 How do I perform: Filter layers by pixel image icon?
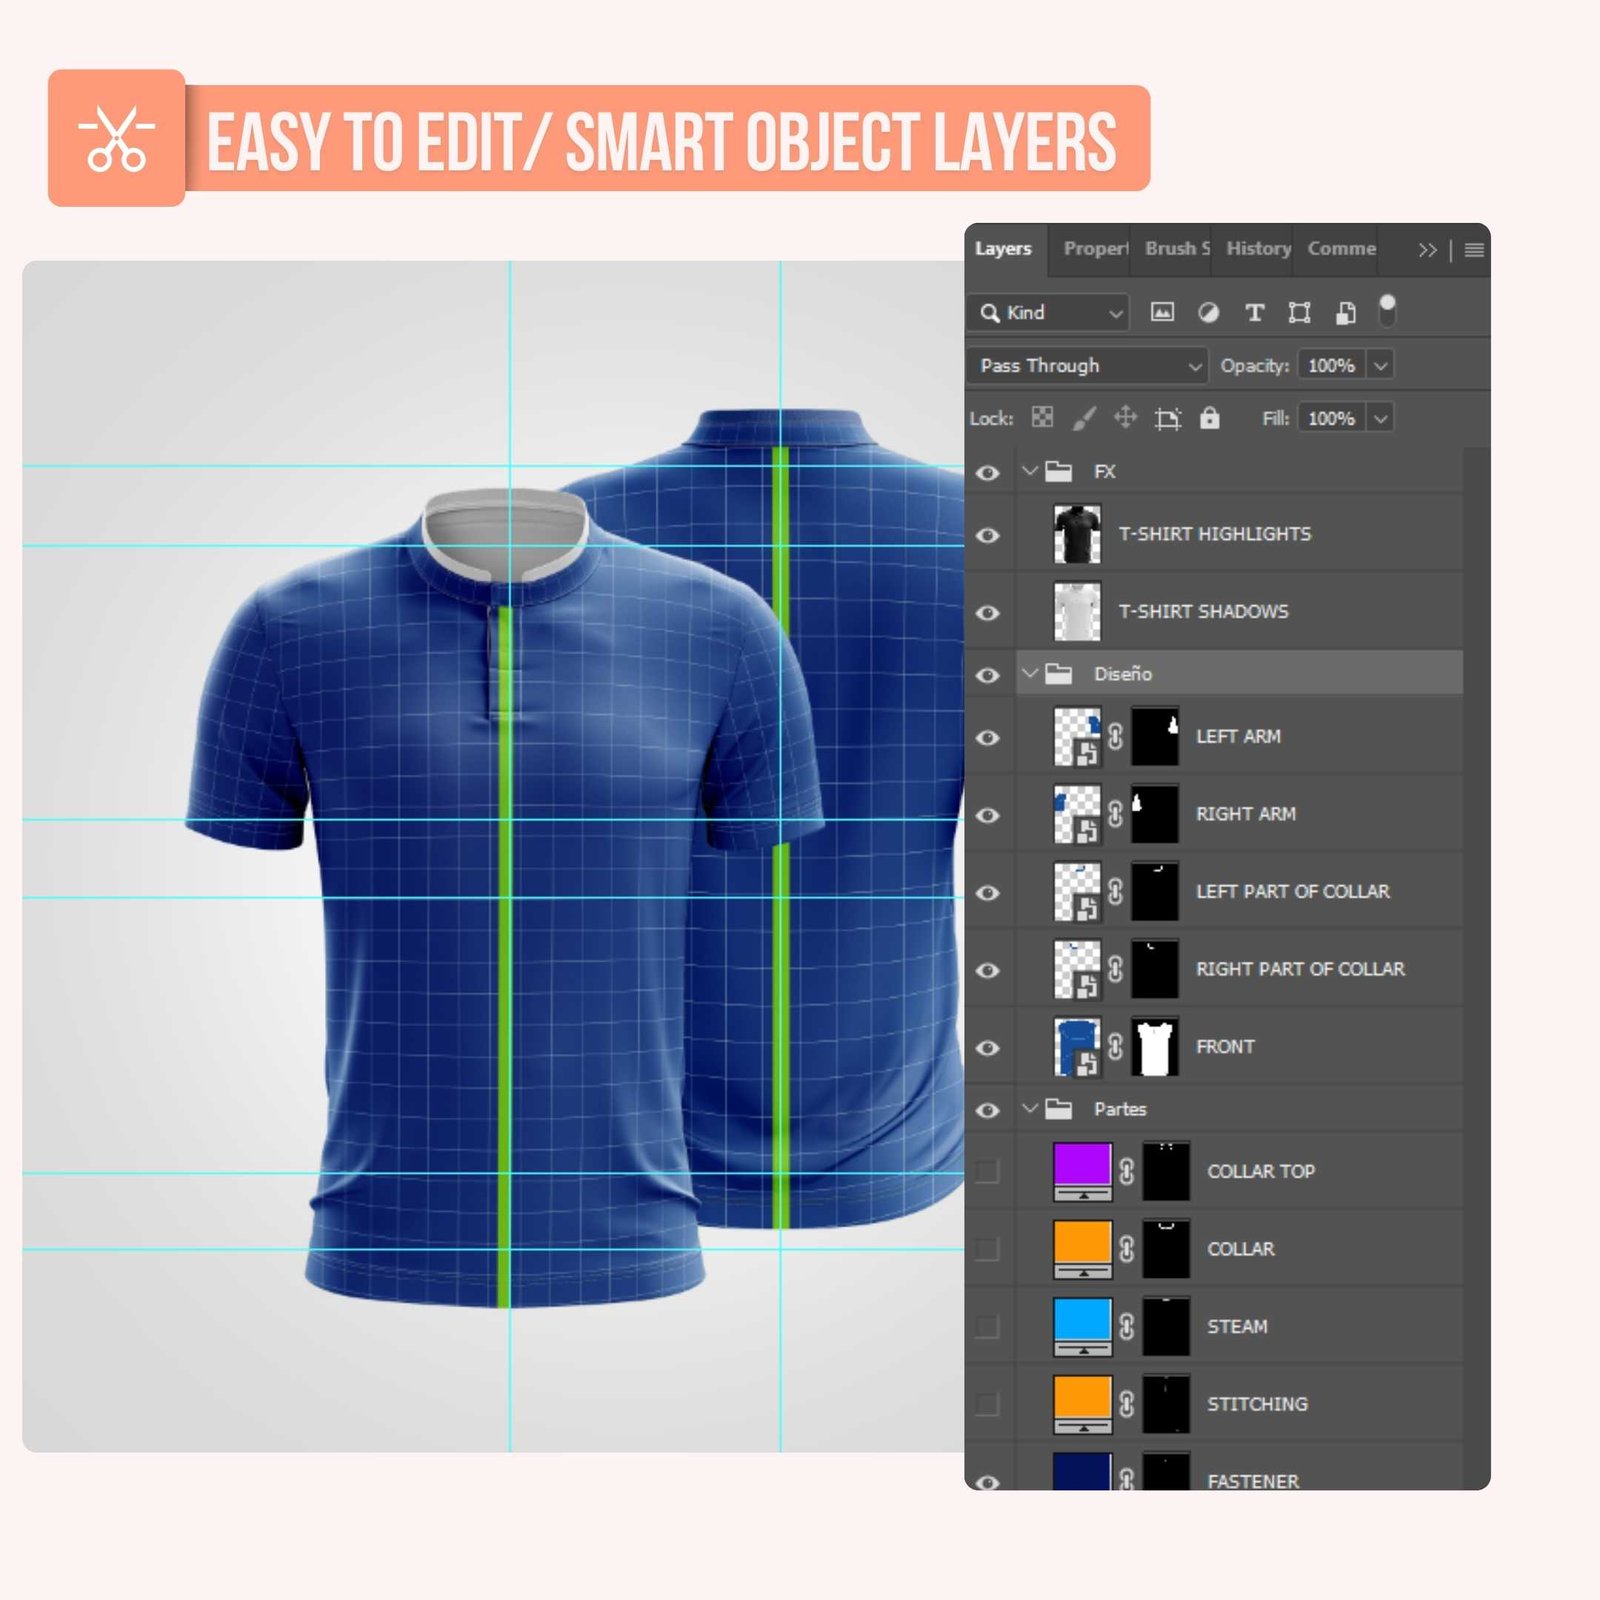point(1162,312)
